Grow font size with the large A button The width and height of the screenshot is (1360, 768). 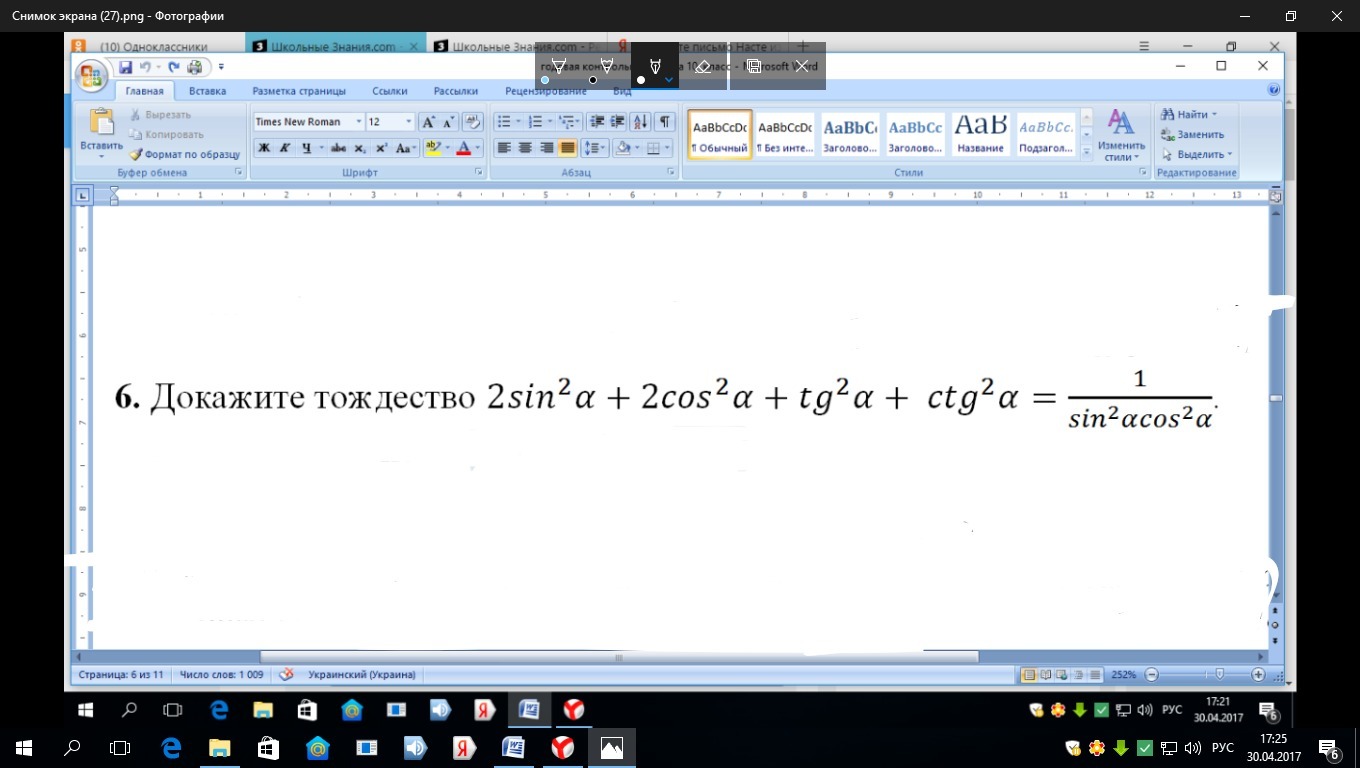click(x=428, y=122)
